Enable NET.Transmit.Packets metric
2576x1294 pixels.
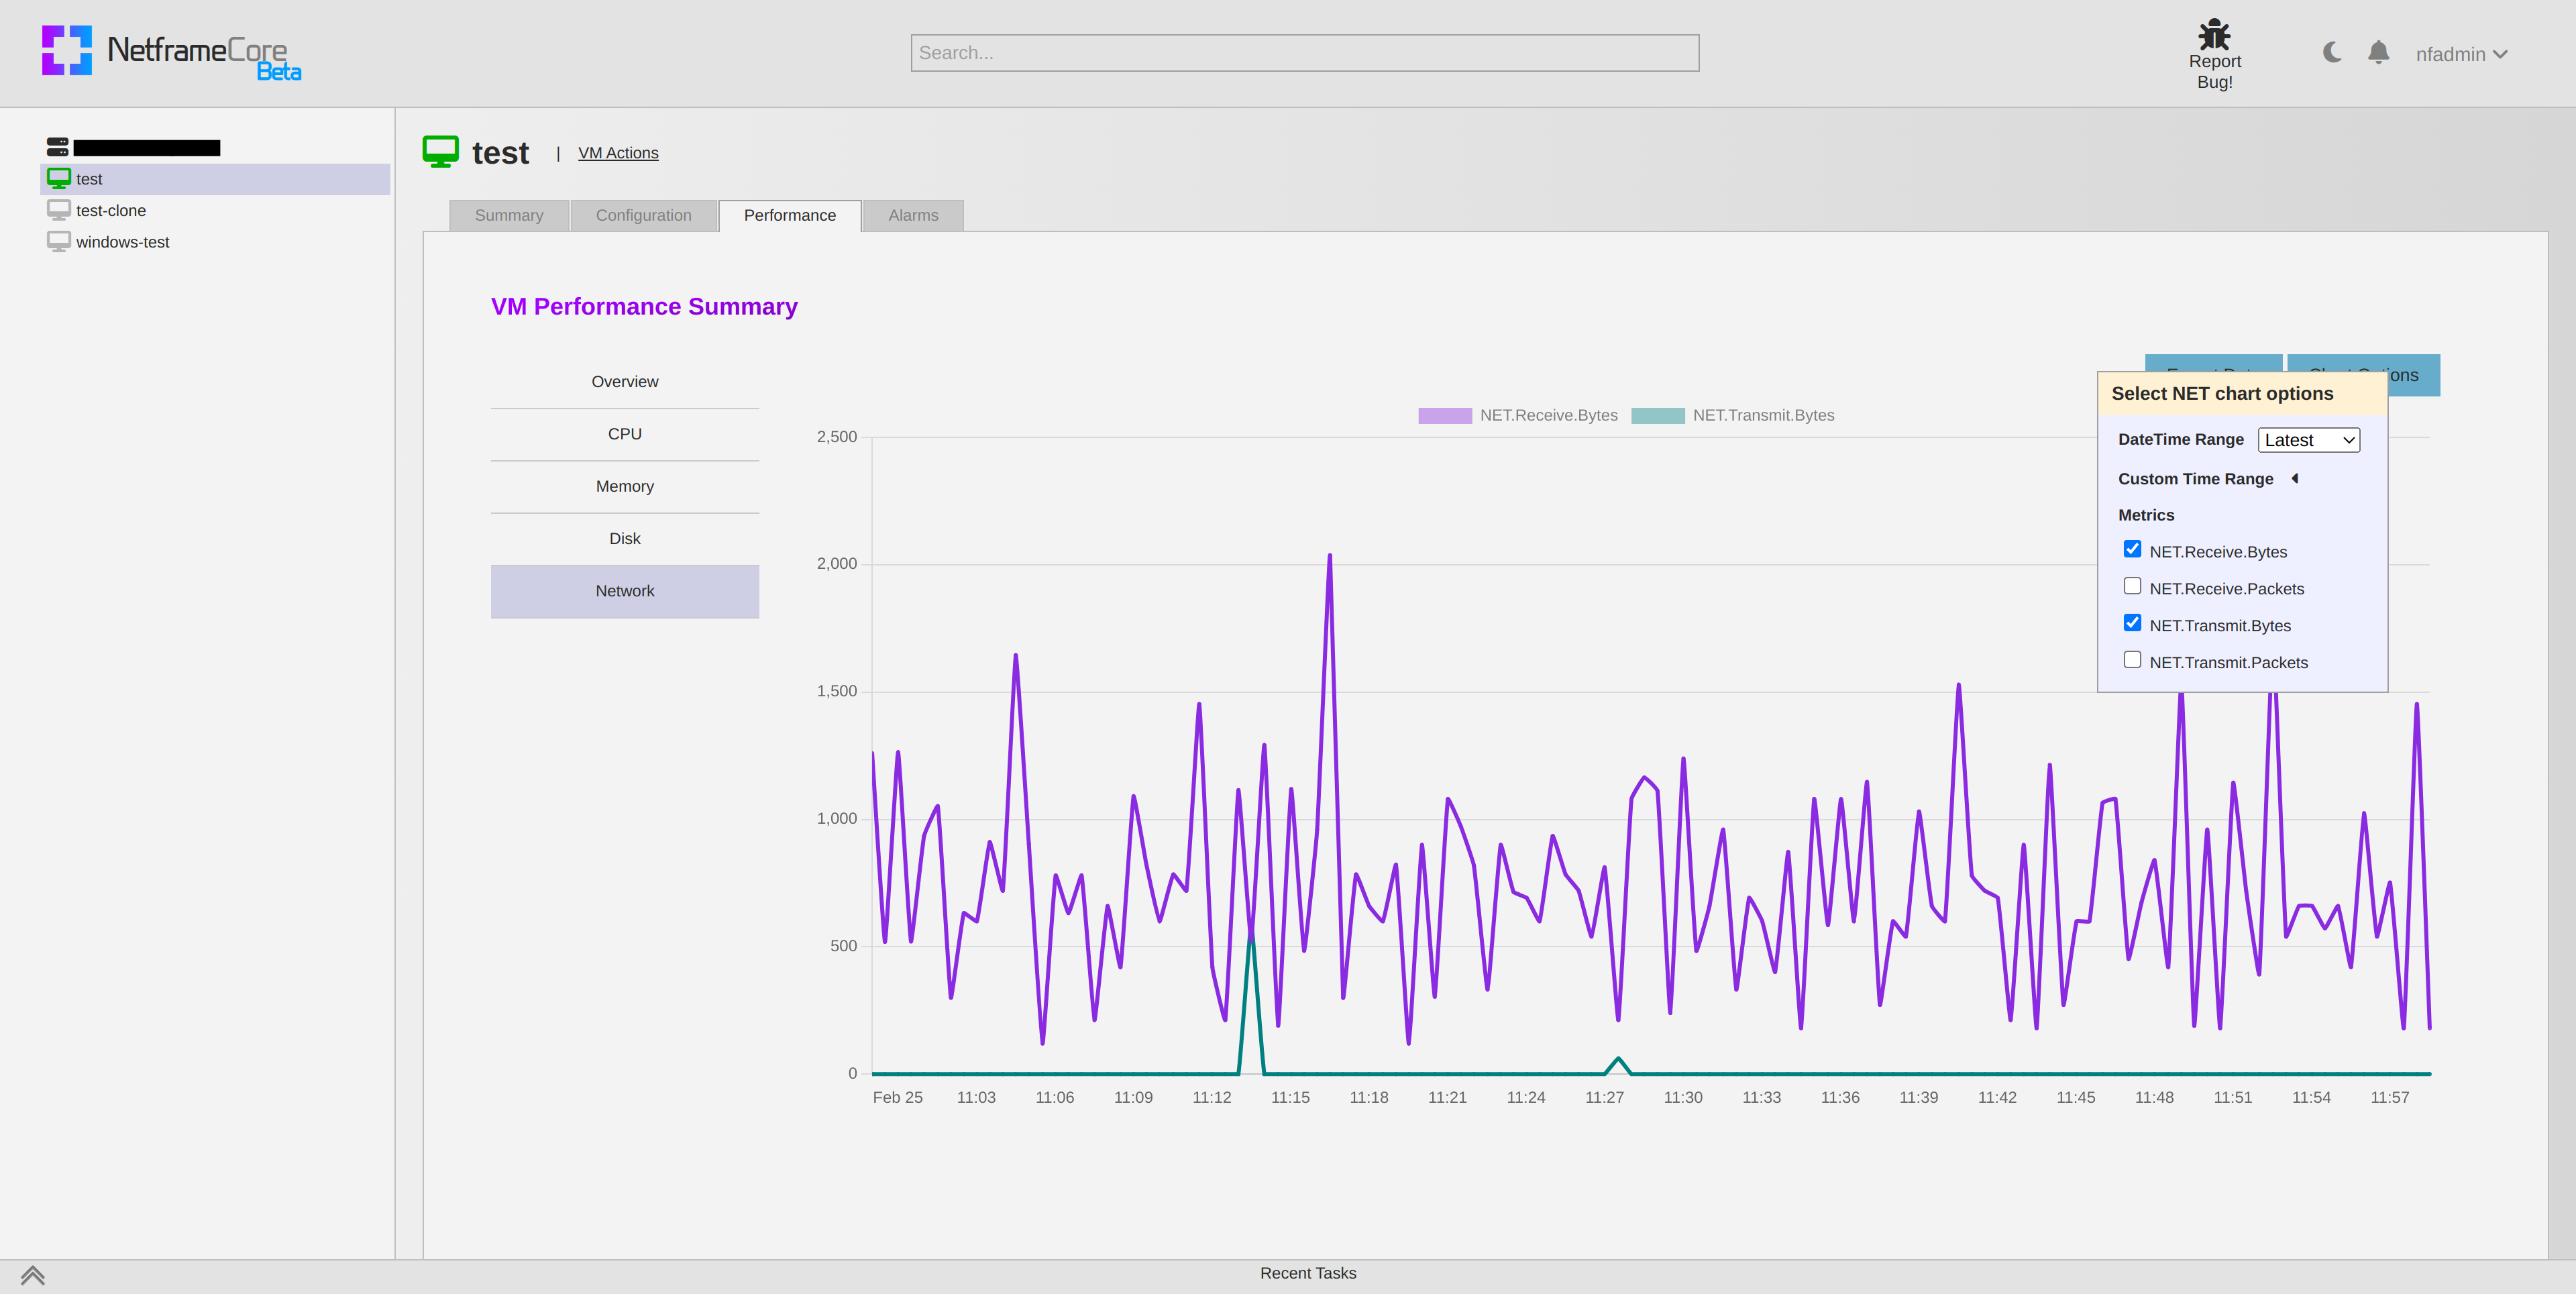pos(2132,660)
